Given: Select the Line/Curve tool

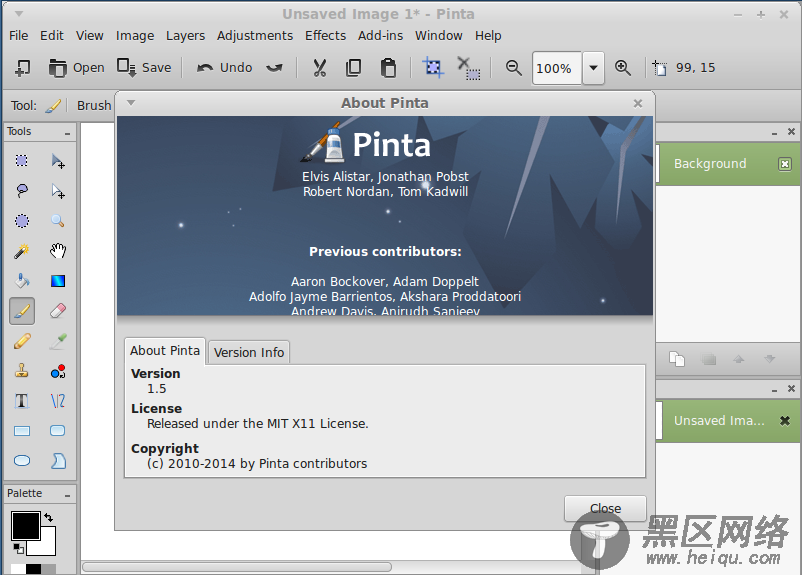Looking at the screenshot, I should coord(58,401).
